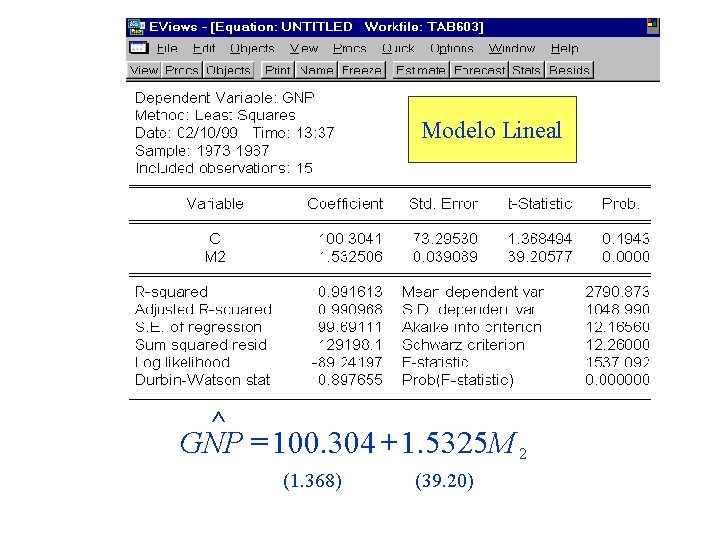Viewport: 720px width, 540px height.
Task: Click t-statistic value 39.20577
Action: (540, 257)
